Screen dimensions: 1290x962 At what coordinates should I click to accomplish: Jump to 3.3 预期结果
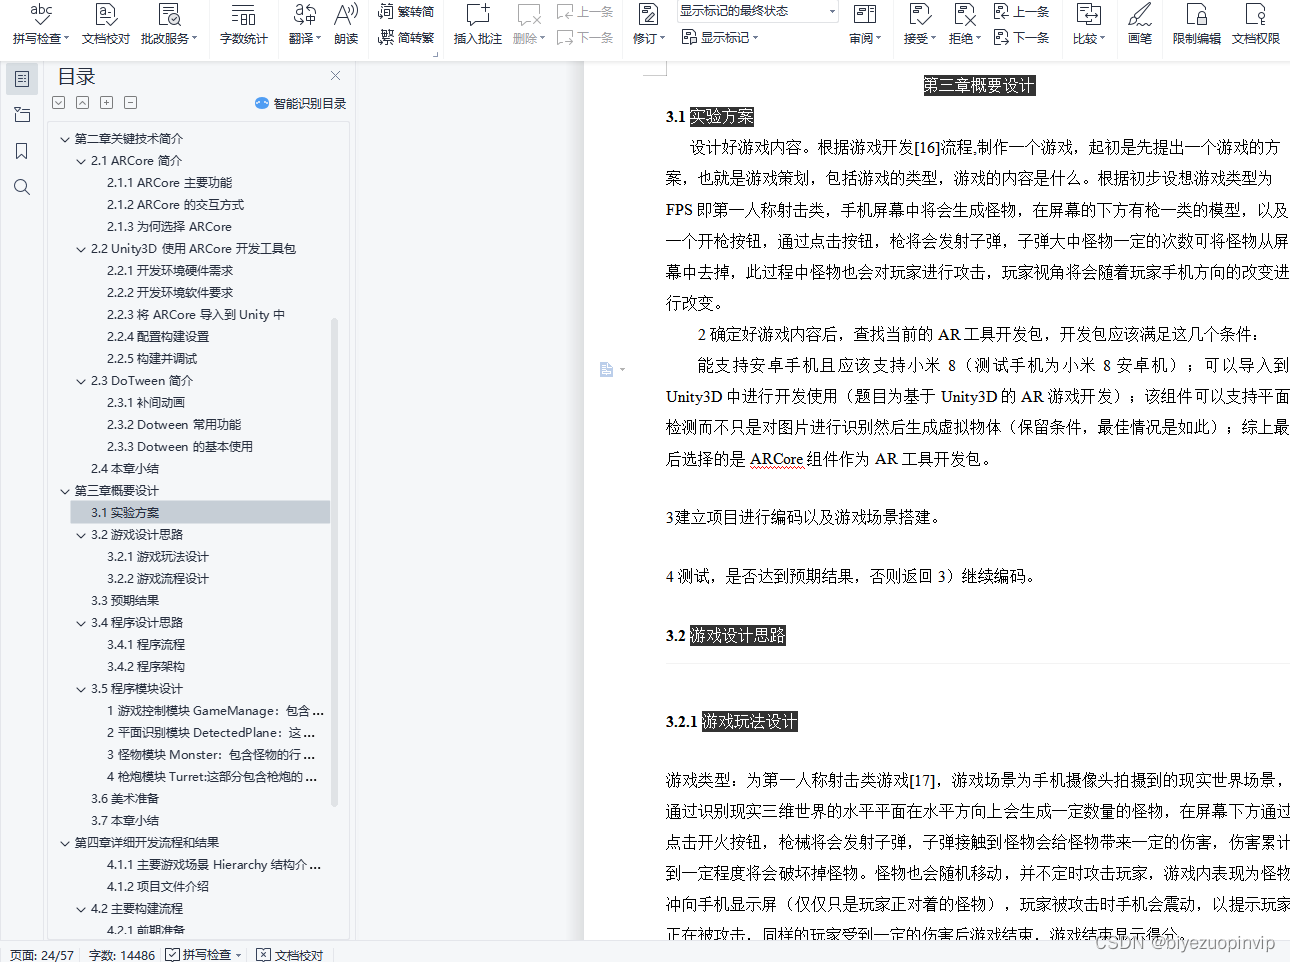125,601
